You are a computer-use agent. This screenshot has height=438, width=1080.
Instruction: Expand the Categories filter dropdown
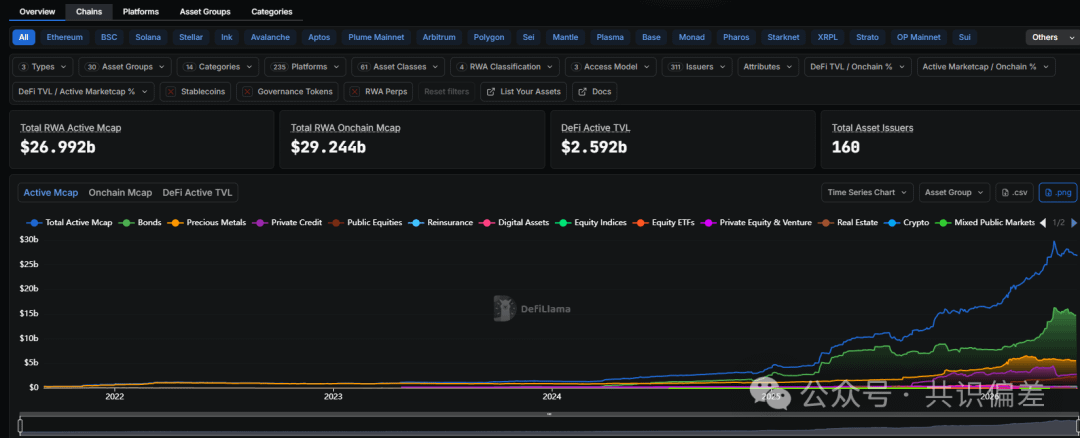218,67
